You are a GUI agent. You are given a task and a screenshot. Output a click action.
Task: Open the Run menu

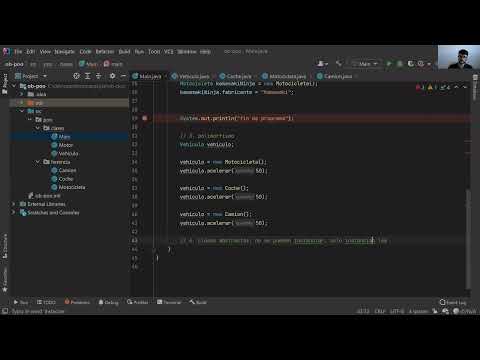click(x=139, y=52)
